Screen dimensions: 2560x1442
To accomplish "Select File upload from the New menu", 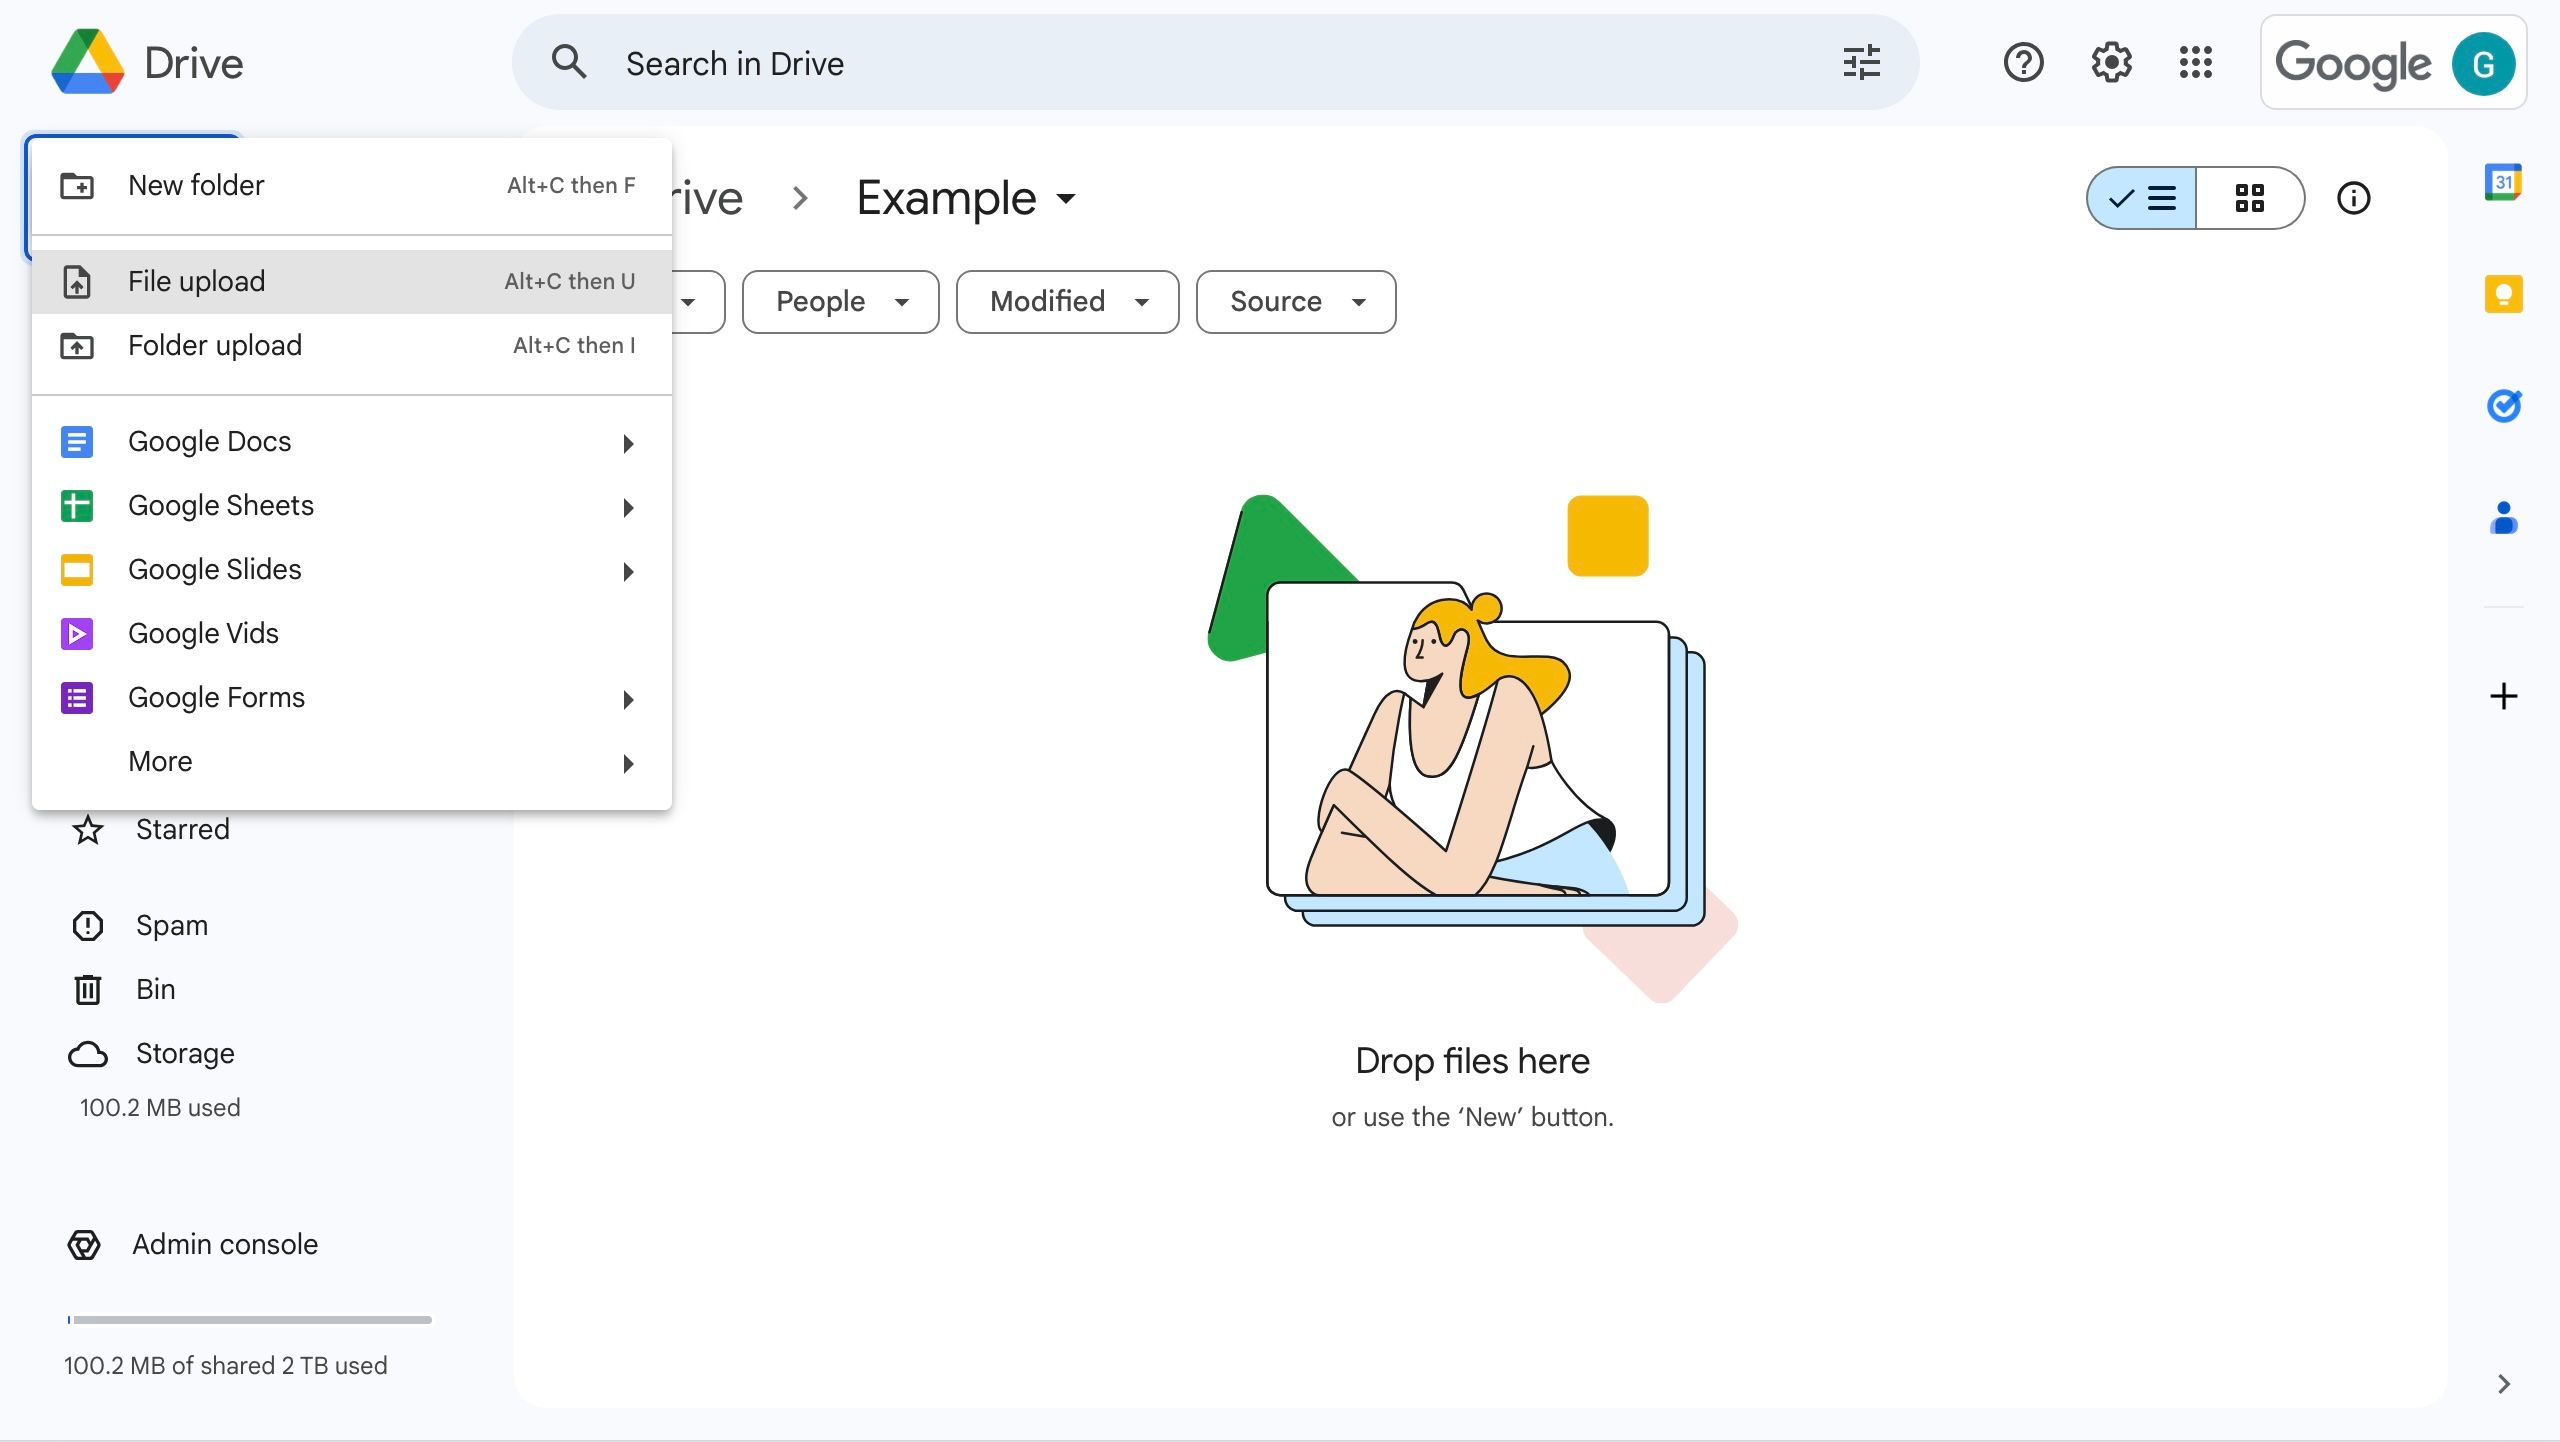I will [196, 281].
